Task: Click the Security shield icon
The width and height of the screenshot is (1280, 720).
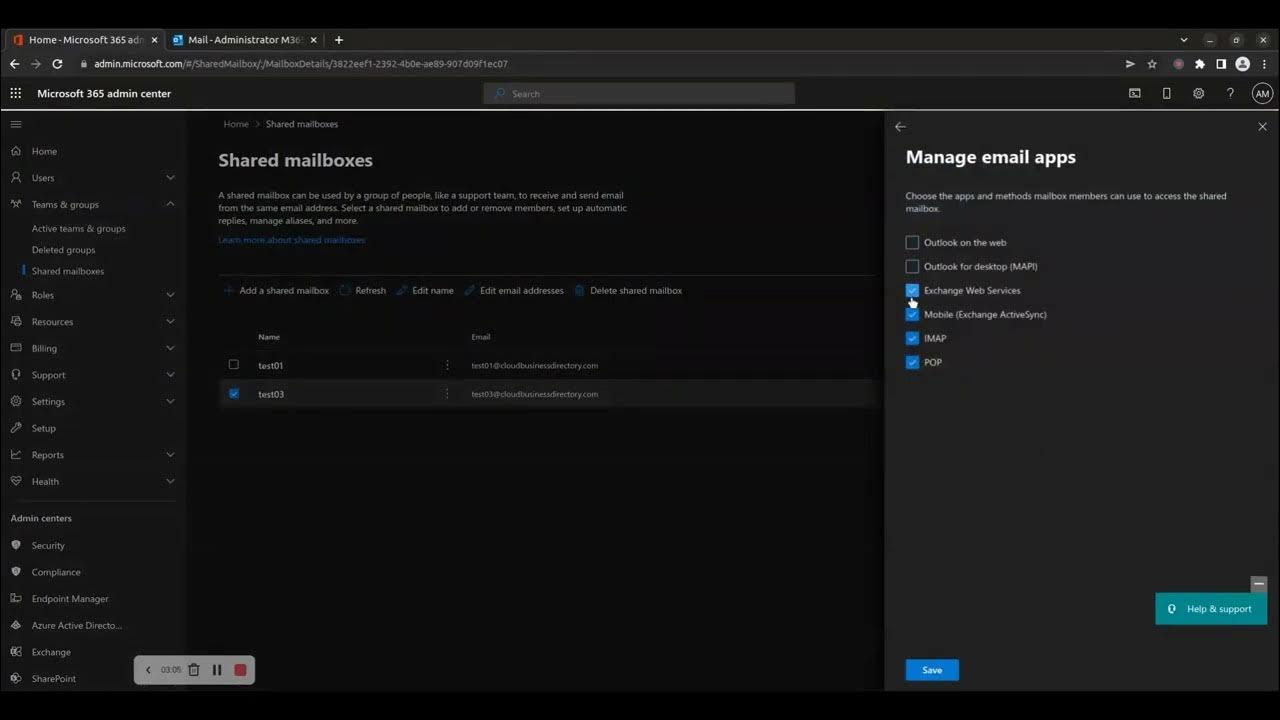Action: point(16,545)
